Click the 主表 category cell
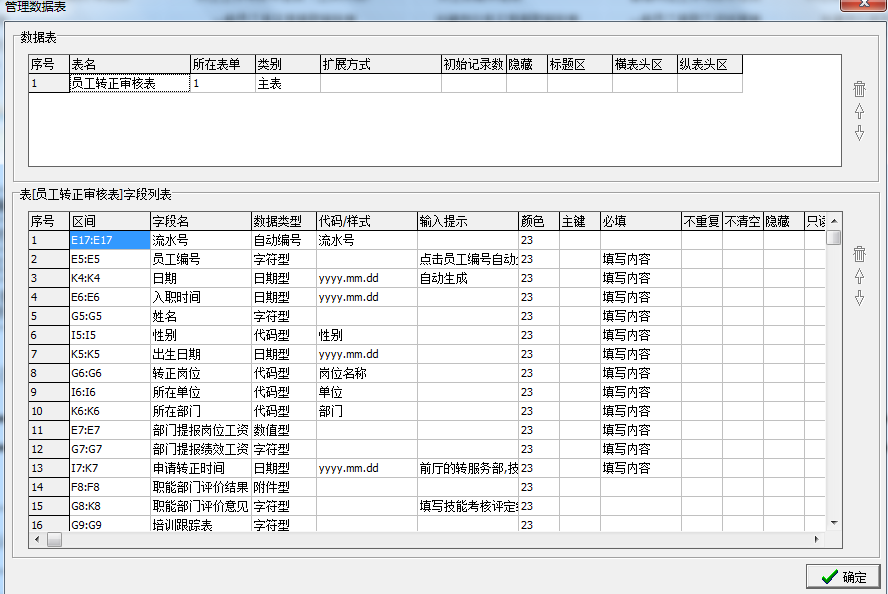 288,83
